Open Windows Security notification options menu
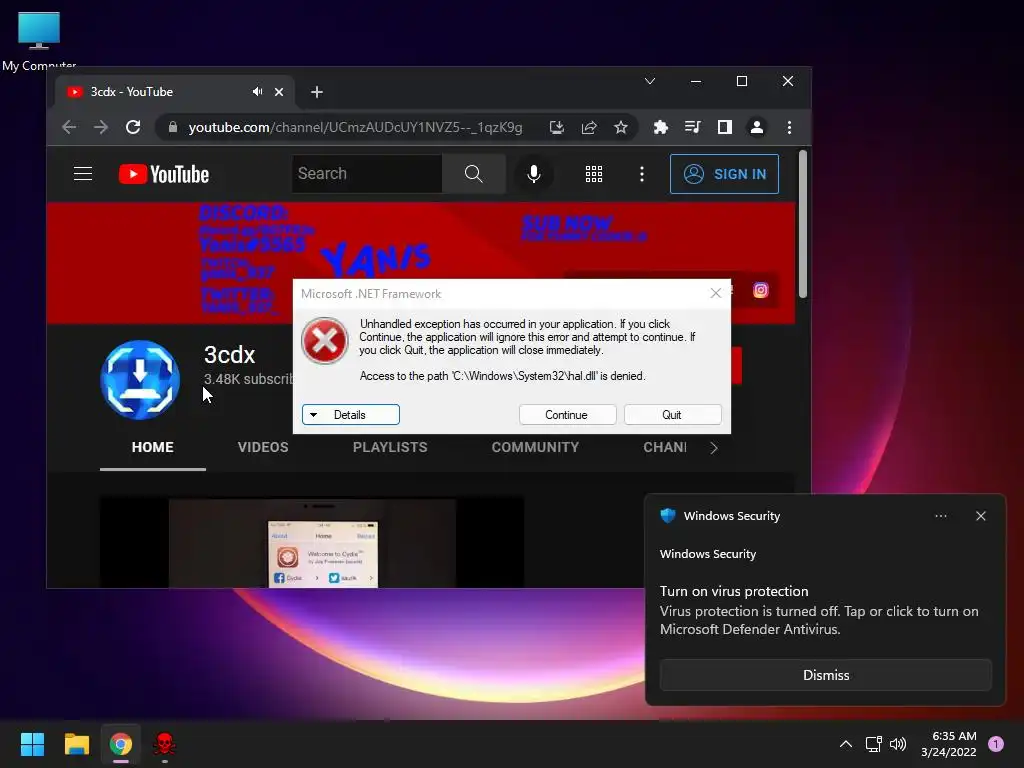1024x768 pixels. point(940,516)
